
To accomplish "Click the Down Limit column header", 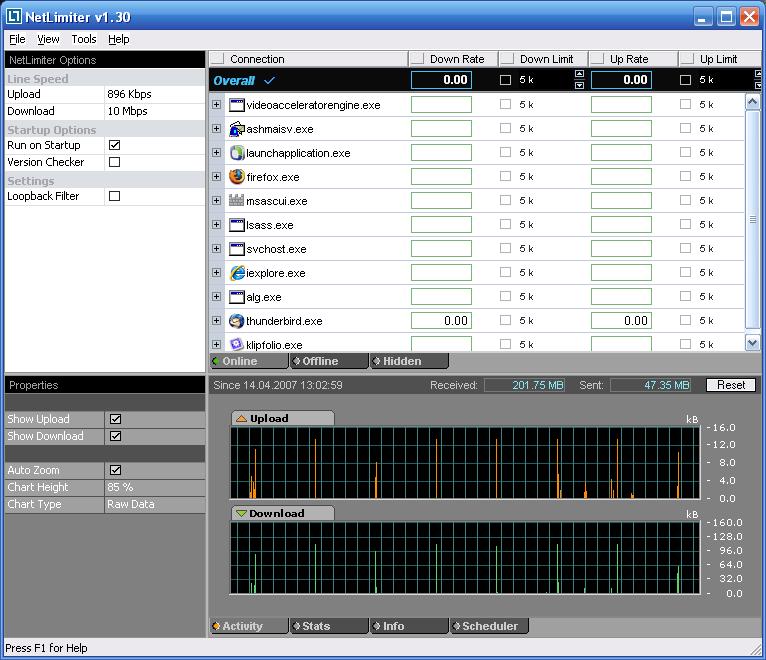I will point(543,59).
